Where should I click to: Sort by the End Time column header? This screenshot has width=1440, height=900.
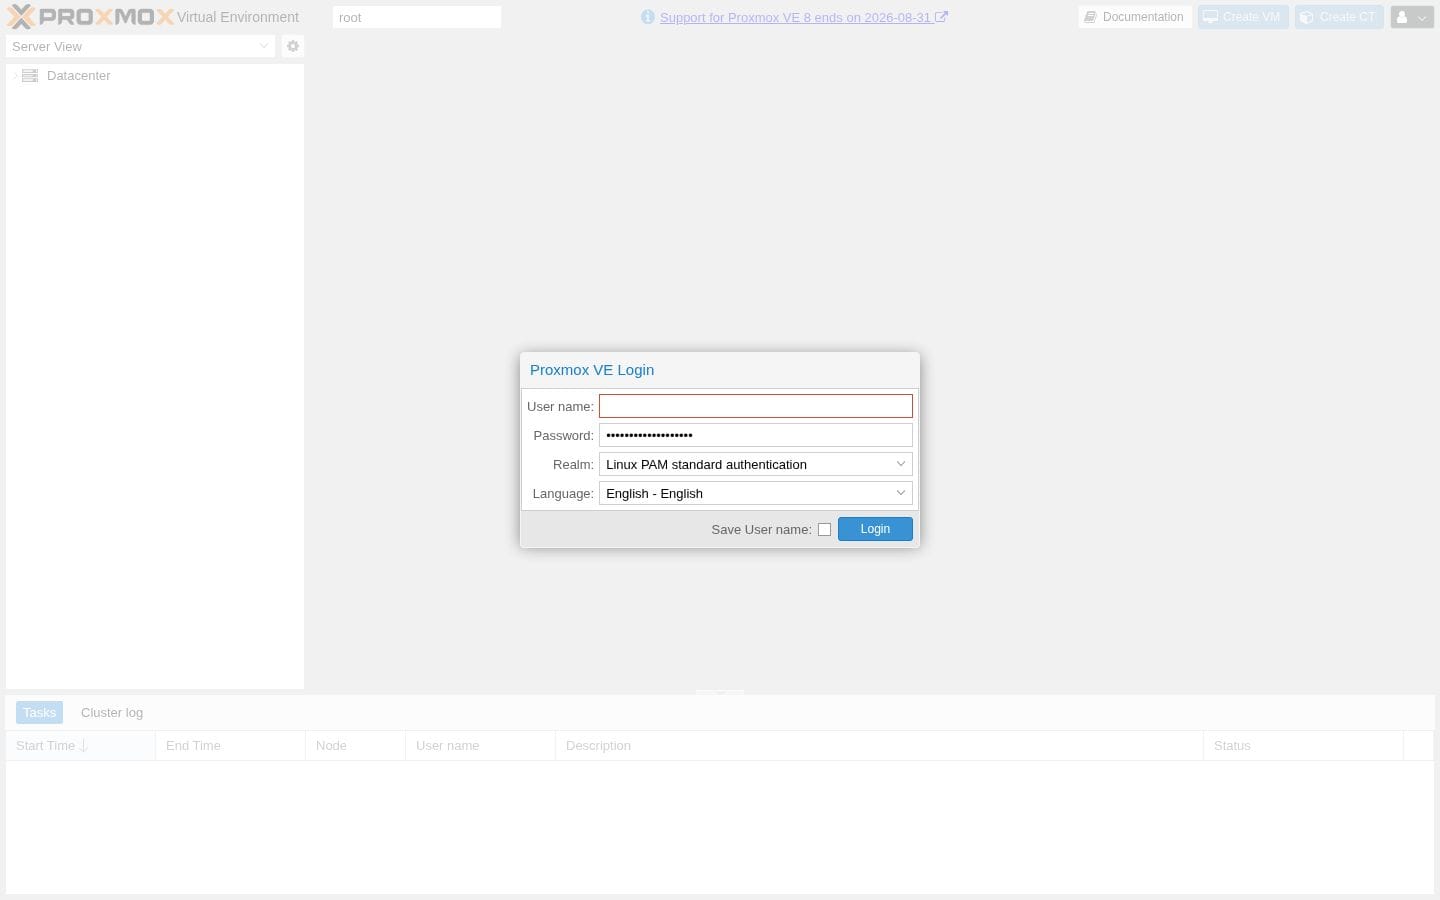tap(230, 746)
